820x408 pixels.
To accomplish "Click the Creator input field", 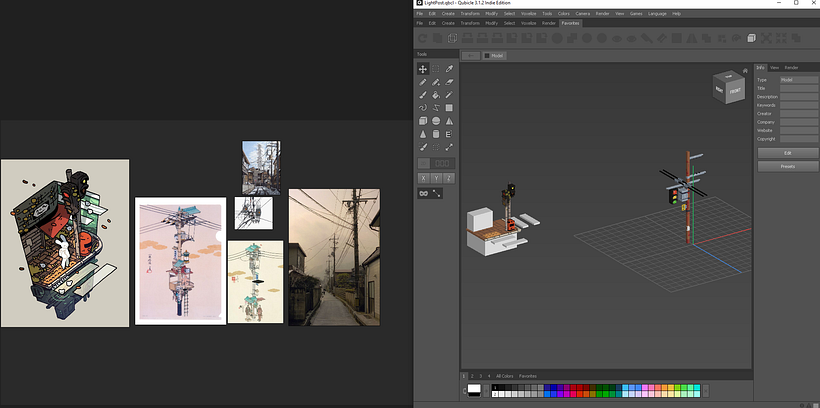I will coord(799,114).
